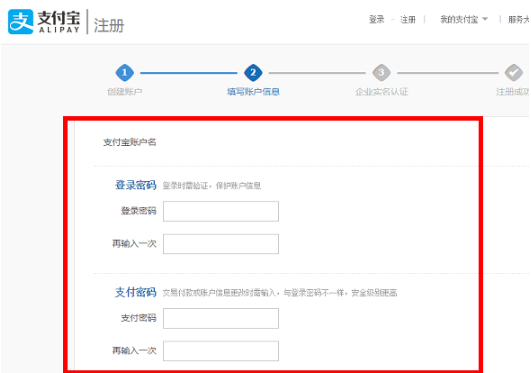Focus the 支付密码 input field
Image resolution: width=531 pixels, height=373 pixels.
[221, 318]
